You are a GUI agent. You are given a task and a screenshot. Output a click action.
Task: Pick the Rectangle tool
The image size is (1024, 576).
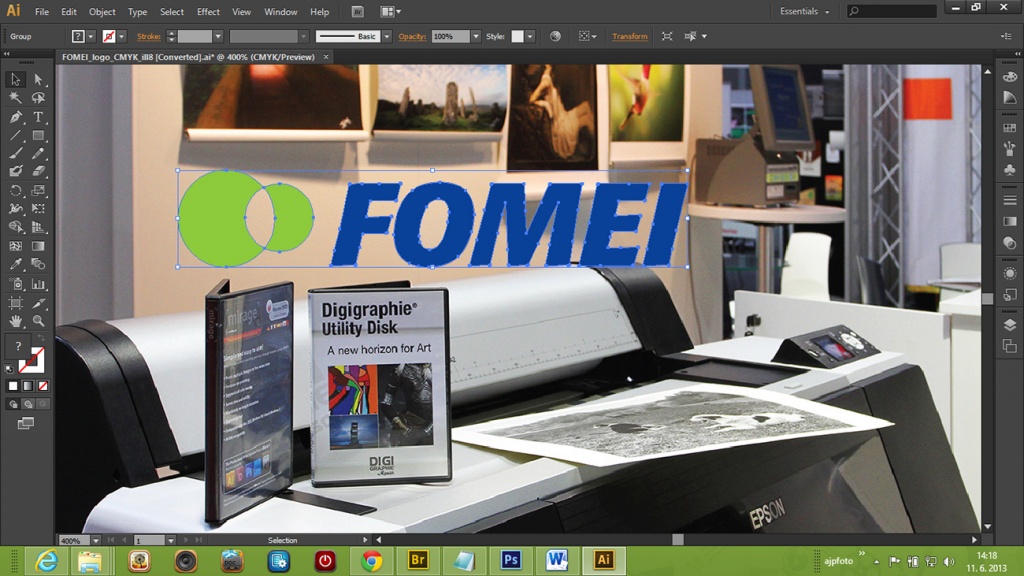[38, 135]
